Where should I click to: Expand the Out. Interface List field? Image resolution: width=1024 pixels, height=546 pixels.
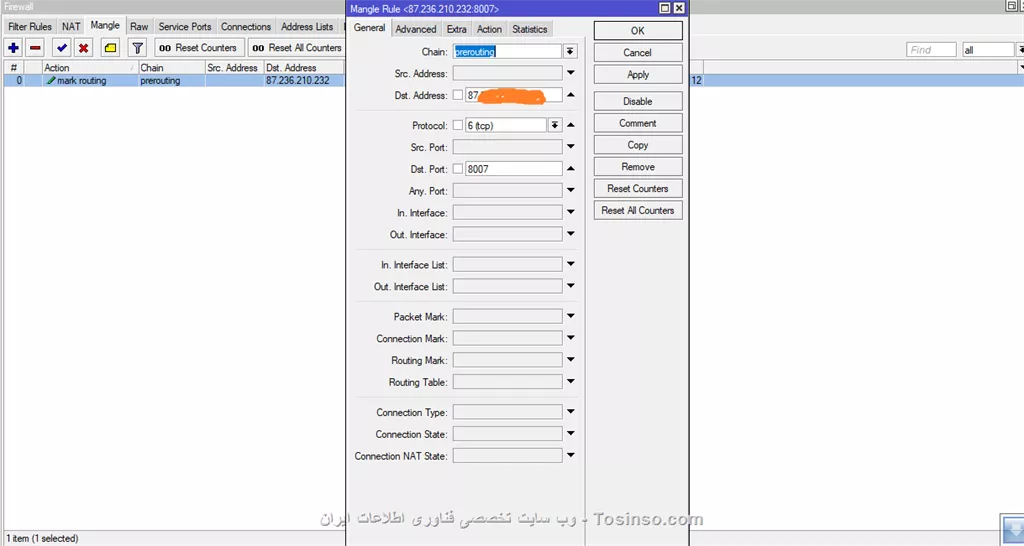click(x=571, y=286)
